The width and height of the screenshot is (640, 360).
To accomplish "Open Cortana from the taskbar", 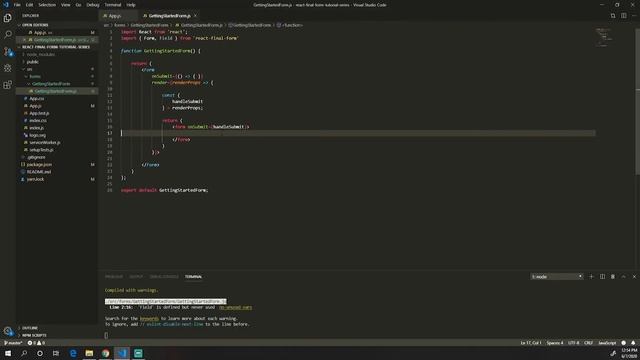I will pos(40,353).
